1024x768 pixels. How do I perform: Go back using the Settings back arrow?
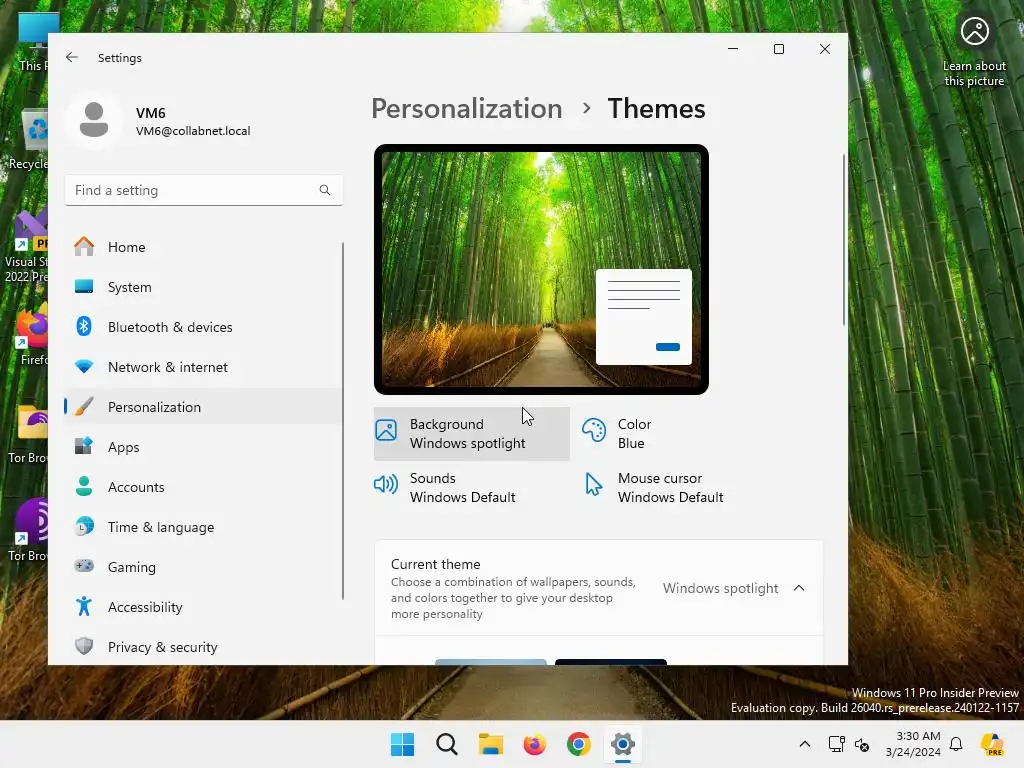coord(72,57)
